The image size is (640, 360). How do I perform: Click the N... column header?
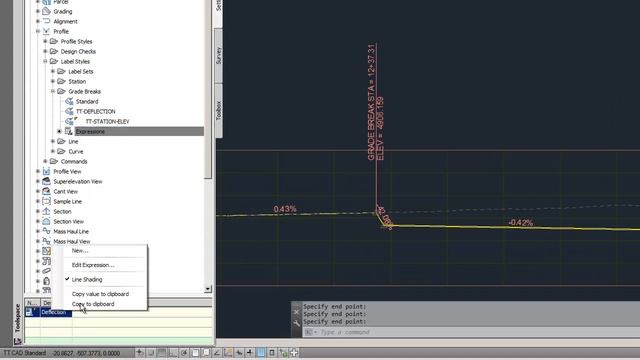32,303
